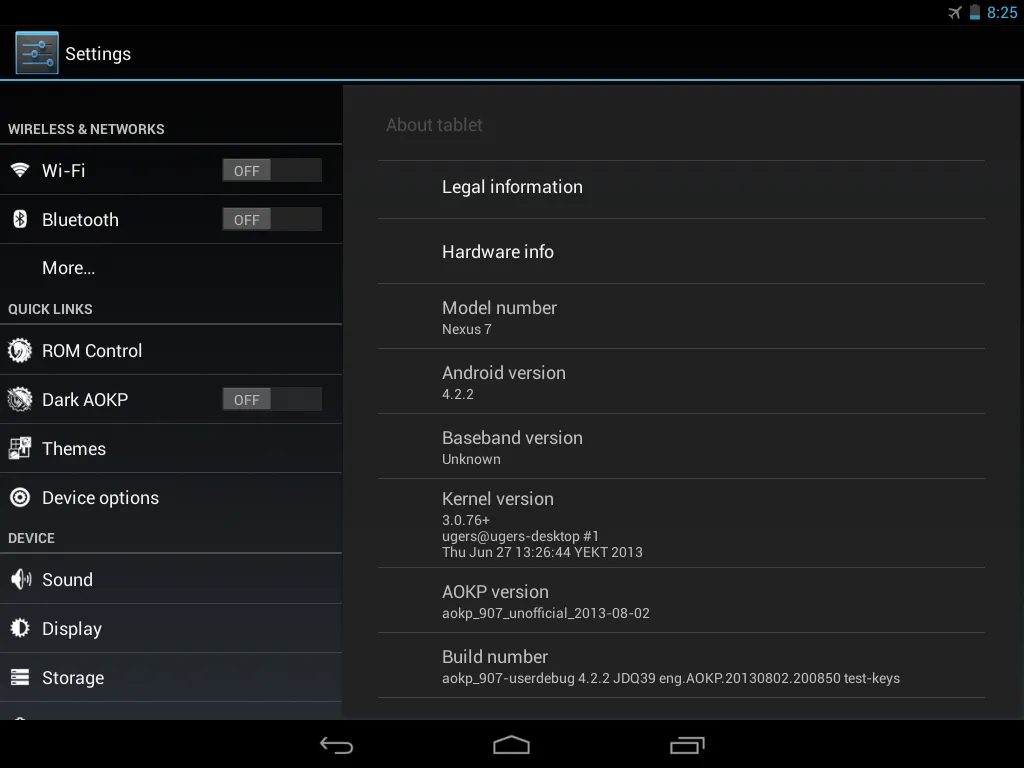Click the Dark AOKP label
1024x768 pixels.
[x=85, y=399]
